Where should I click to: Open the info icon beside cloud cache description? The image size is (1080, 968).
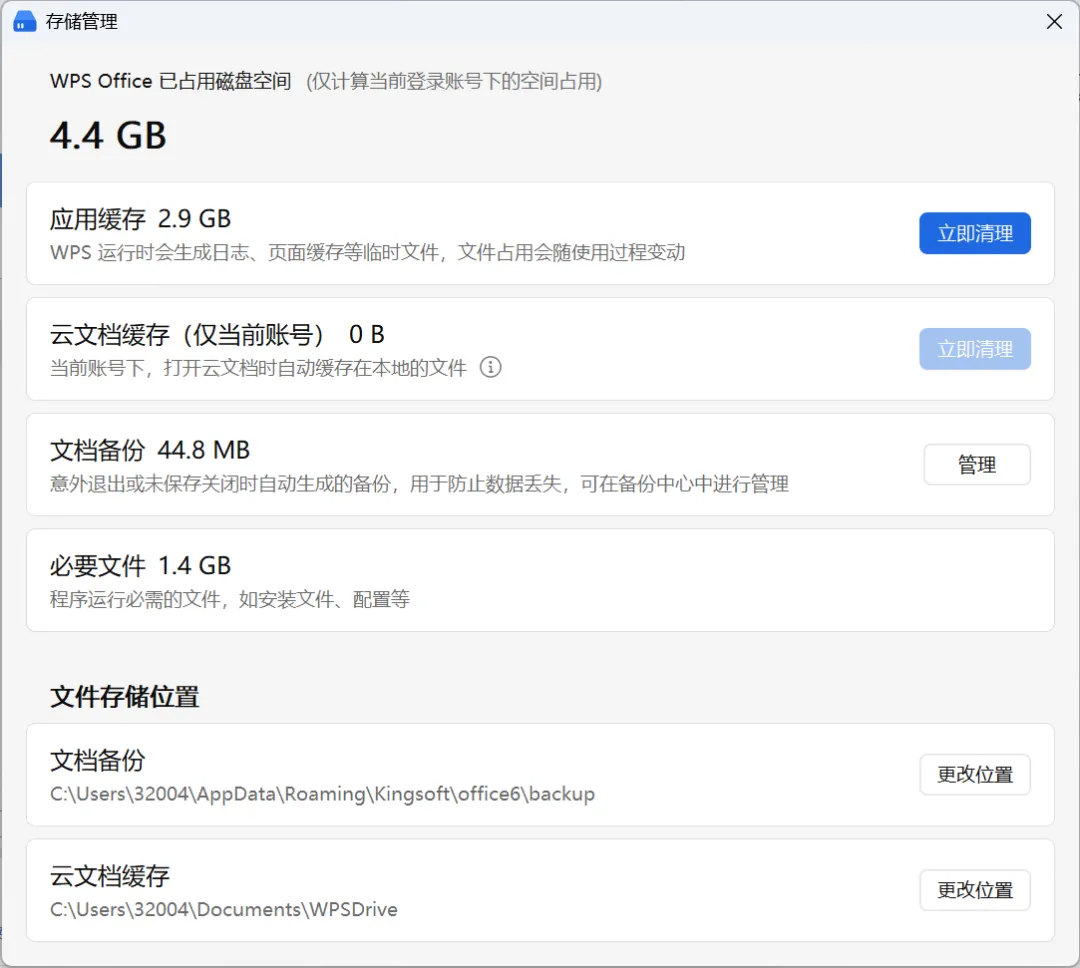click(490, 367)
